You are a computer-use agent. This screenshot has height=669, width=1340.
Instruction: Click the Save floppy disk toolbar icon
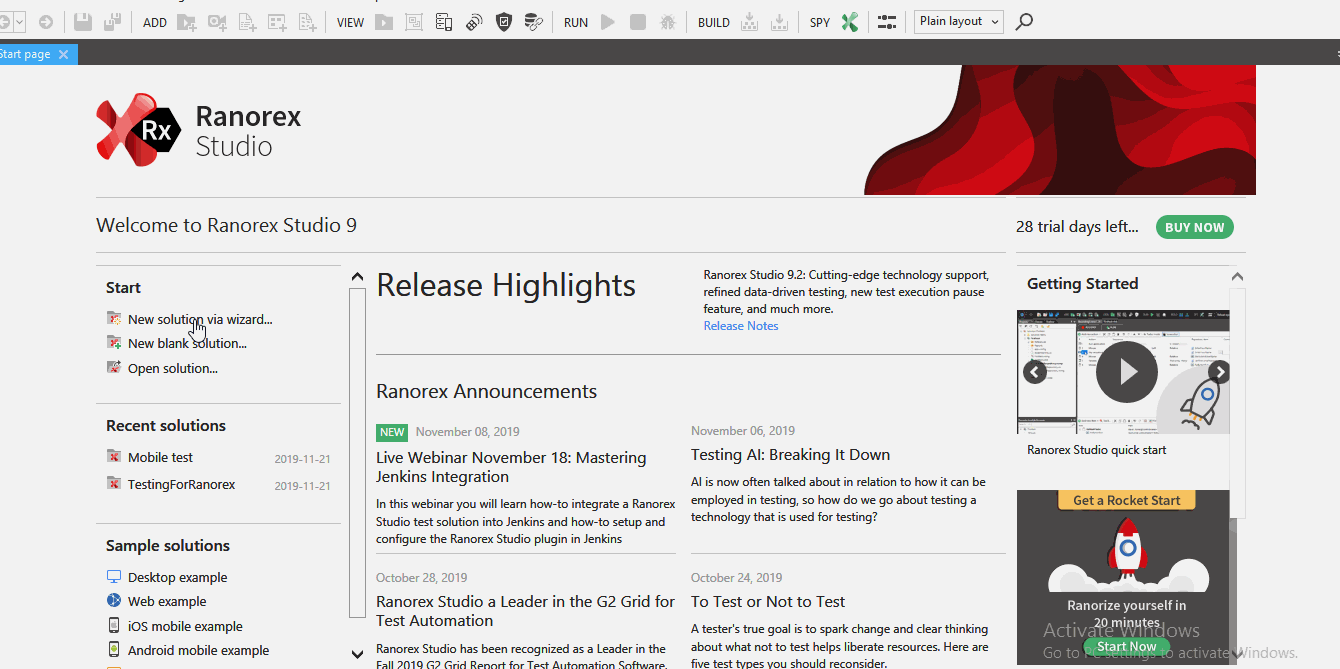tap(83, 22)
